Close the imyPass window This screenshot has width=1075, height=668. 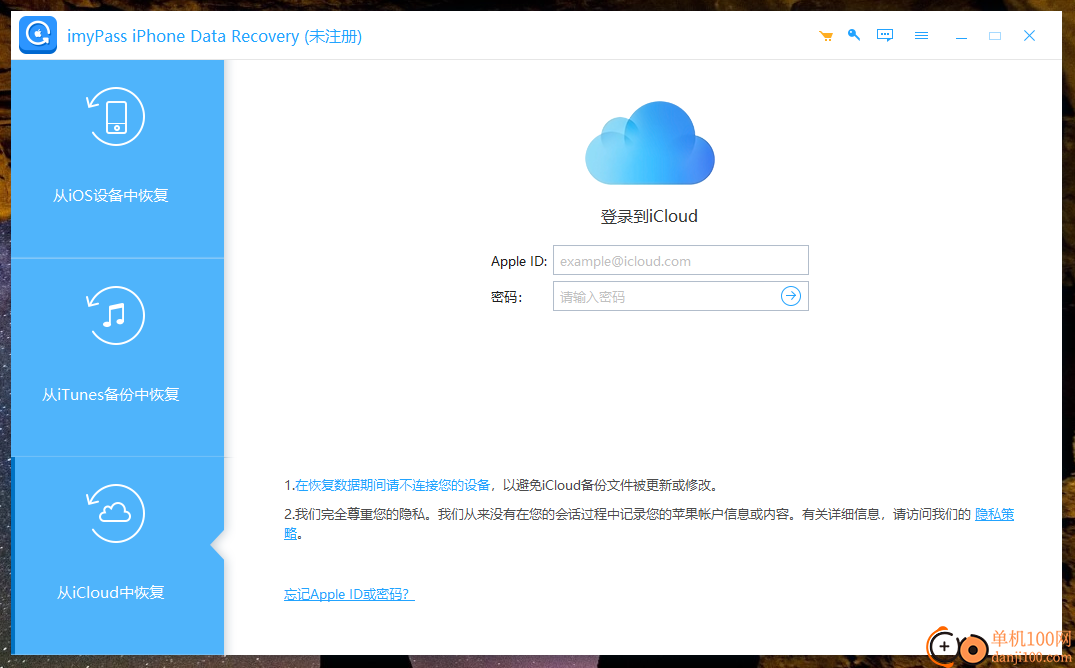1029,36
